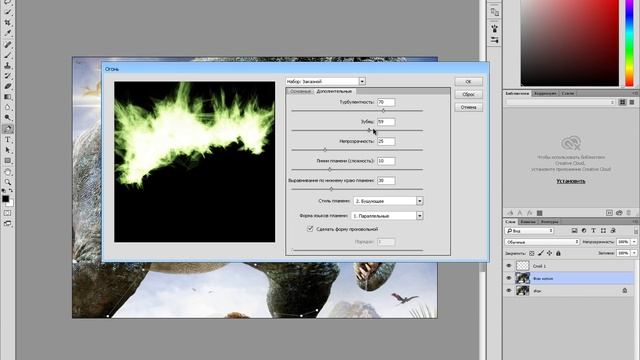Viewport: 640px width, 360px height.
Task: Toggle layer filtering switch in Layers panel
Action: (x=636, y=231)
